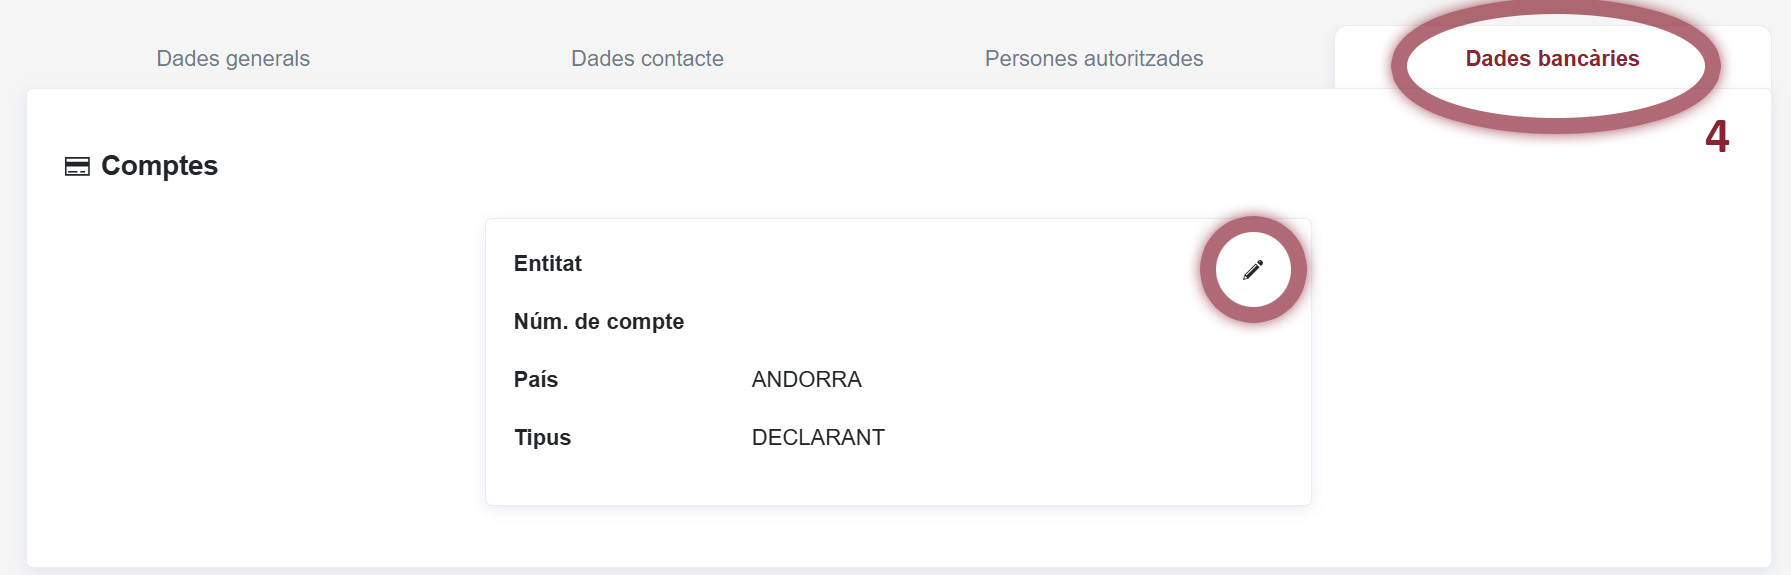Click the pencil edit icon

pos(1253,270)
